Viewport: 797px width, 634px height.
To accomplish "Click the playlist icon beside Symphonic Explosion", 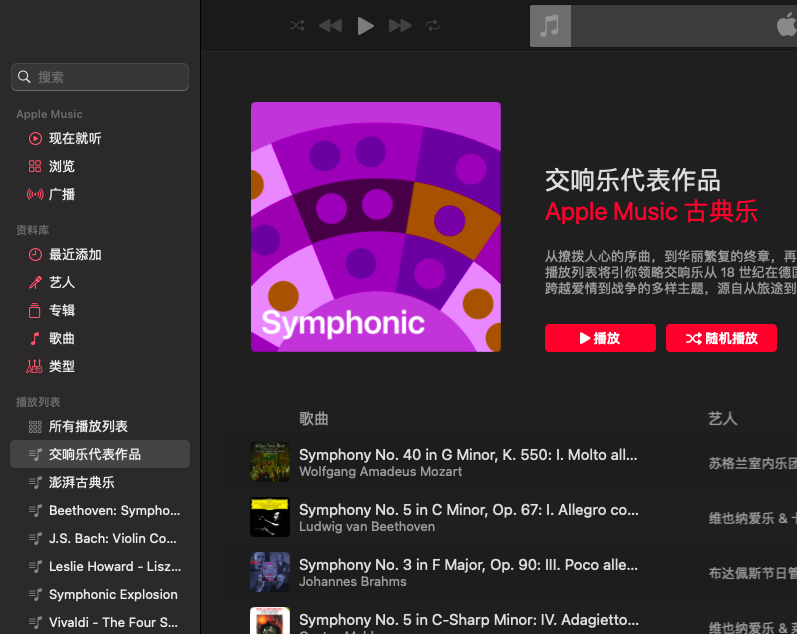I will click(x=35, y=594).
